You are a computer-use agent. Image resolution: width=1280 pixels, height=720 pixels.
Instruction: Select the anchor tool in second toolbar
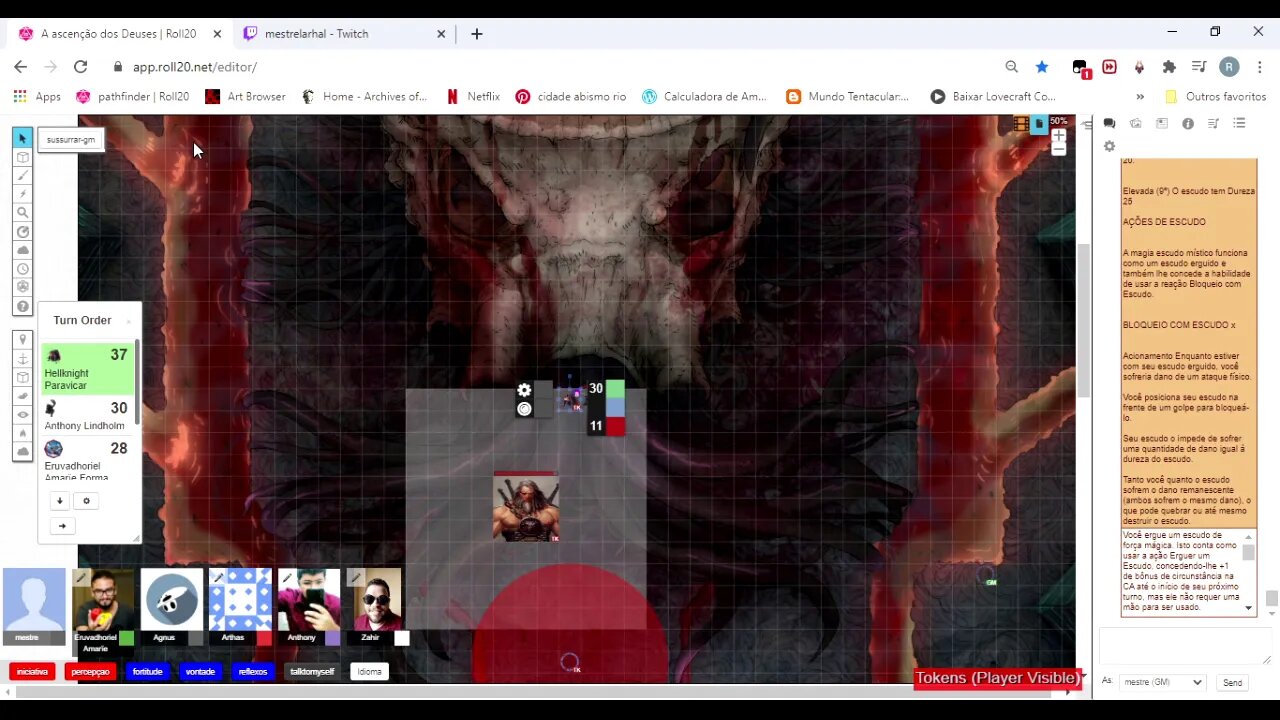pos(22,359)
